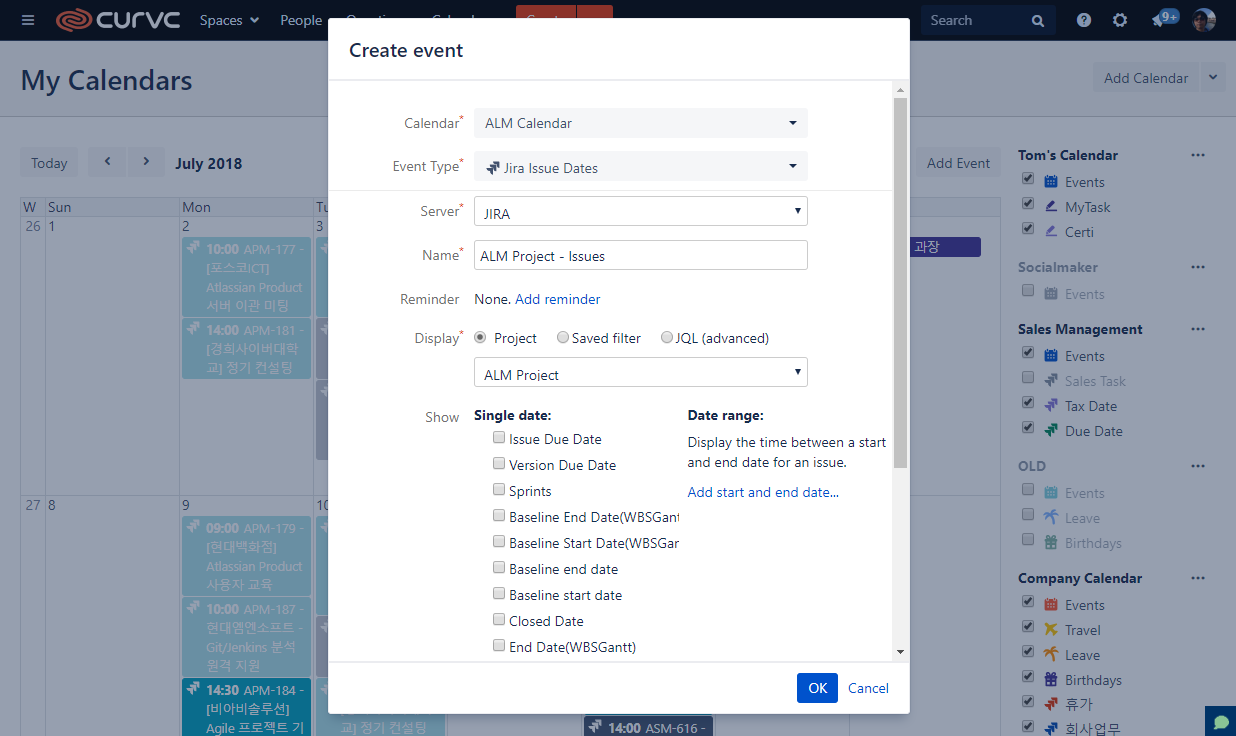1236x736 pixels.
Task: Enable the Sales Task checkbox
Action: pyautogui.click(x=1027, y=378)
